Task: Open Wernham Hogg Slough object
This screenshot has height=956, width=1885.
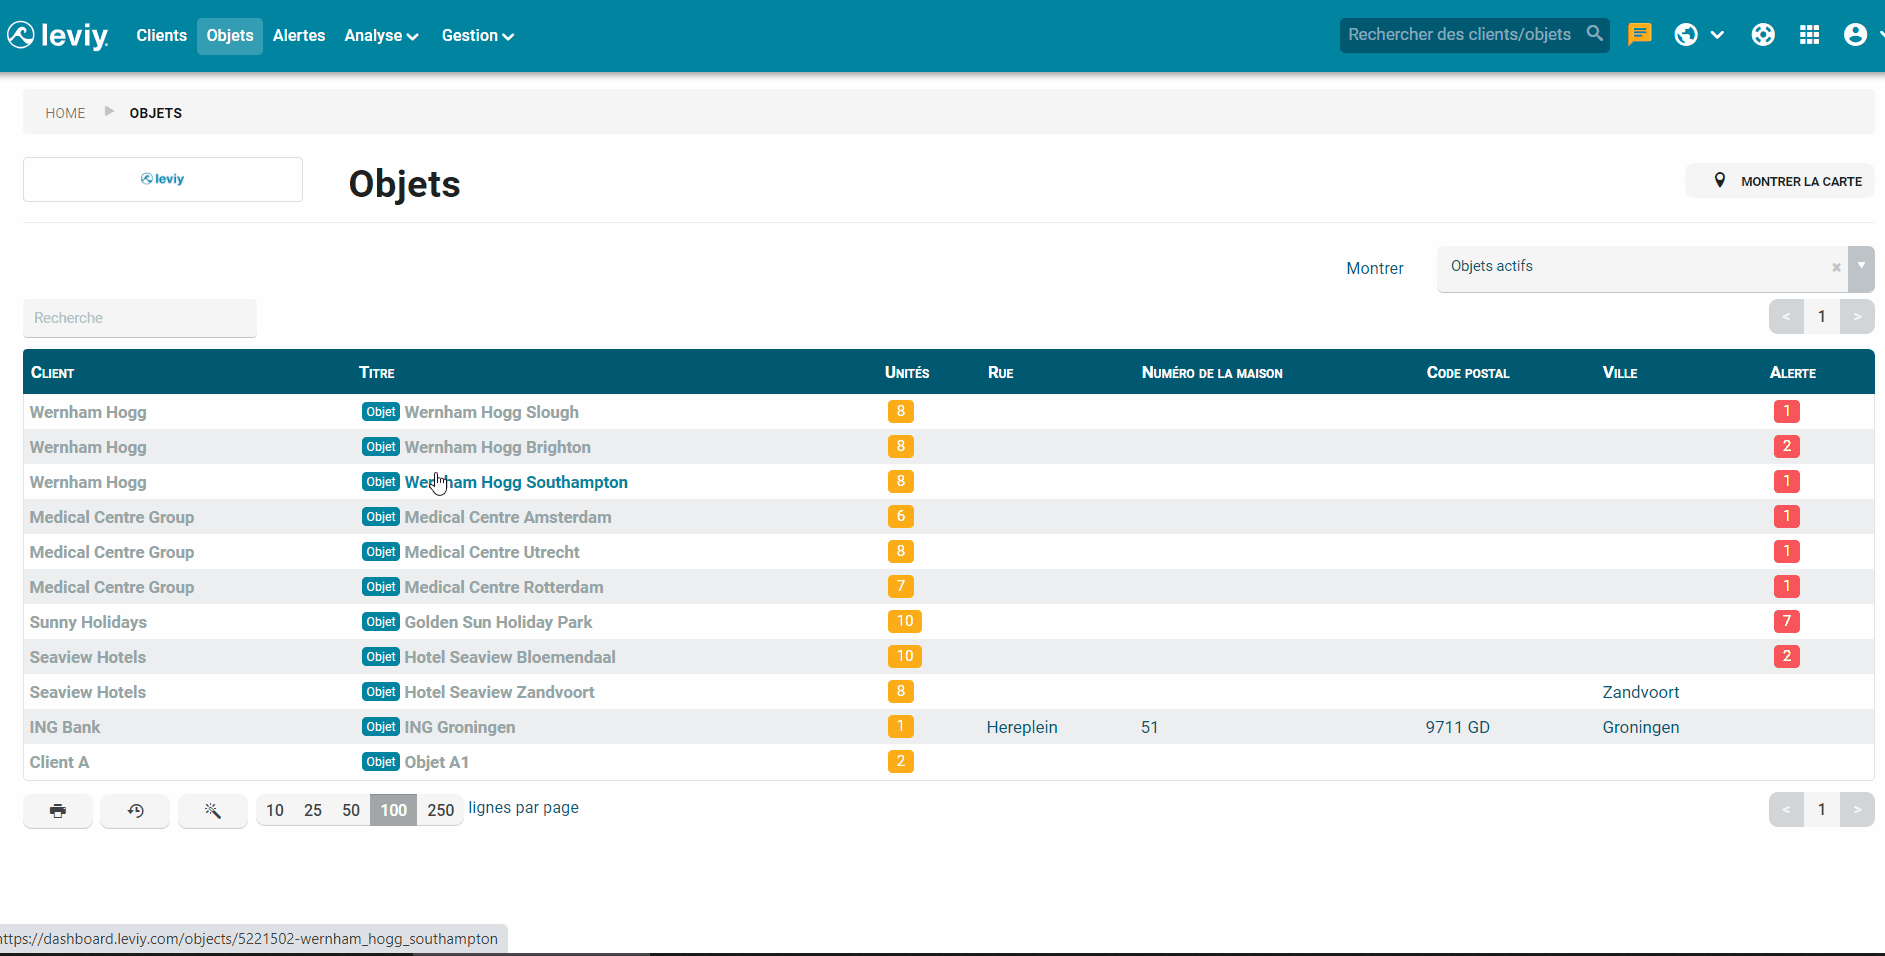Action: pos(492,412)
